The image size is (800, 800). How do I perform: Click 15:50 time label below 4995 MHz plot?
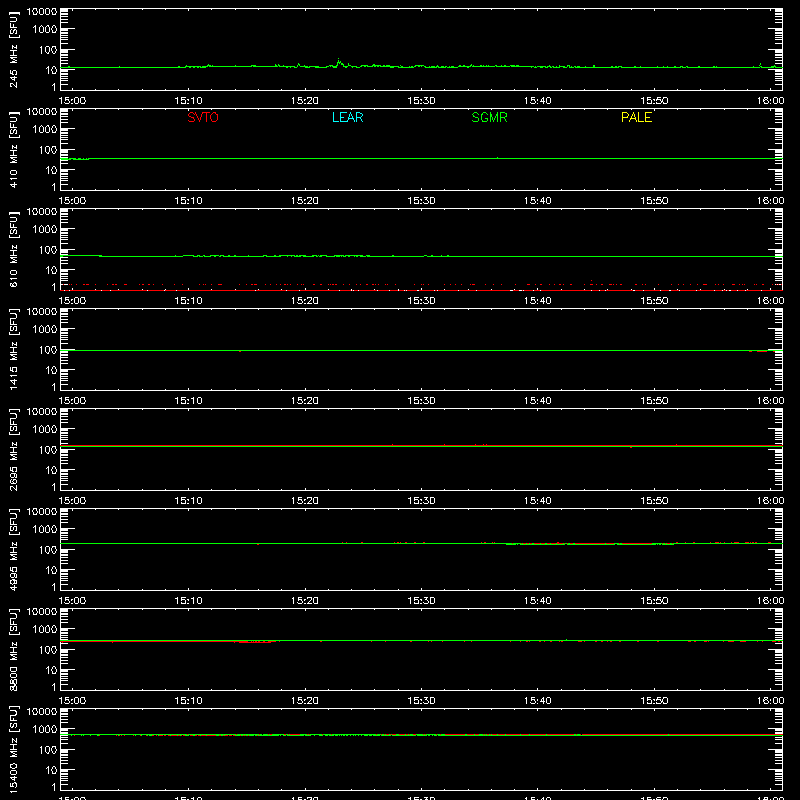click(x=654, y=601)
